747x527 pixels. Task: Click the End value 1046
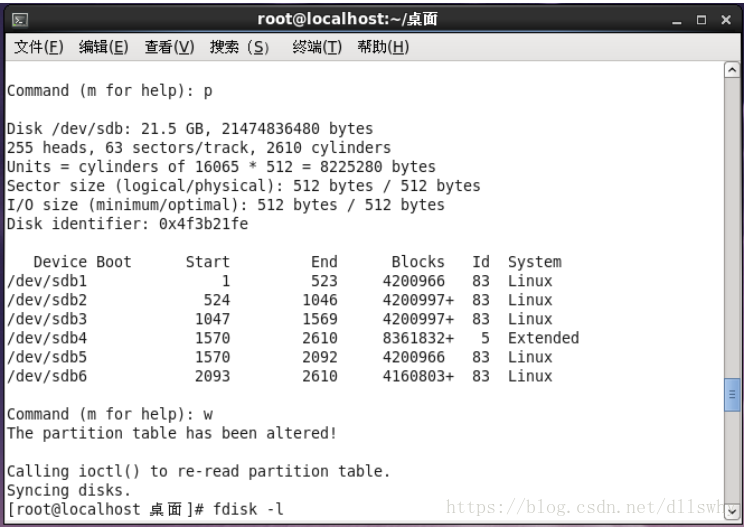[320, 300]
